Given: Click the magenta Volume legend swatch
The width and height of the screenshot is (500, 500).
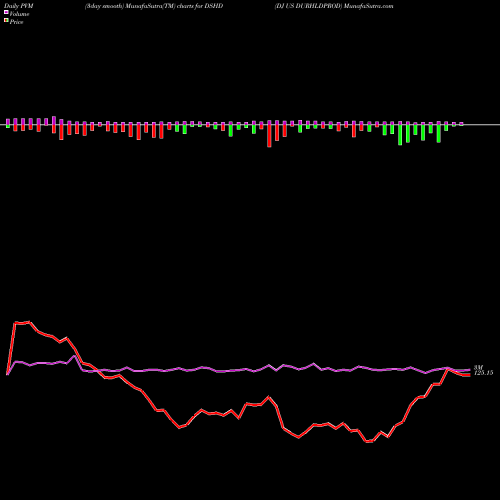Looking at the screenshot, I should coord(6,13).
